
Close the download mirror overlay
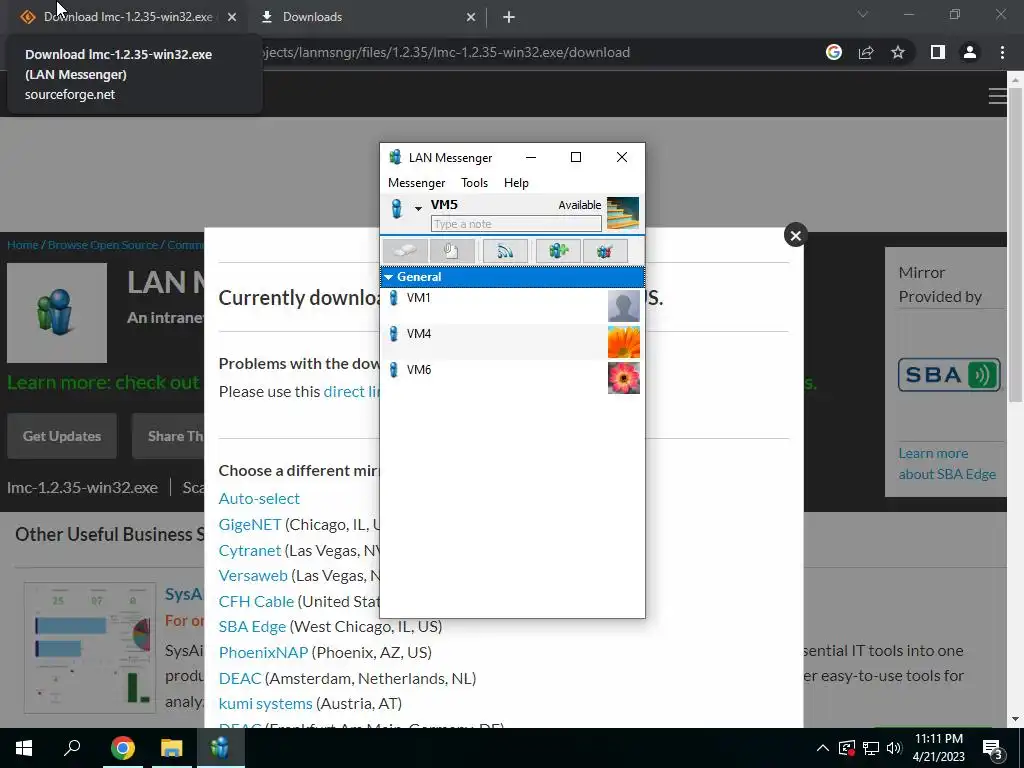coord(795,235)
